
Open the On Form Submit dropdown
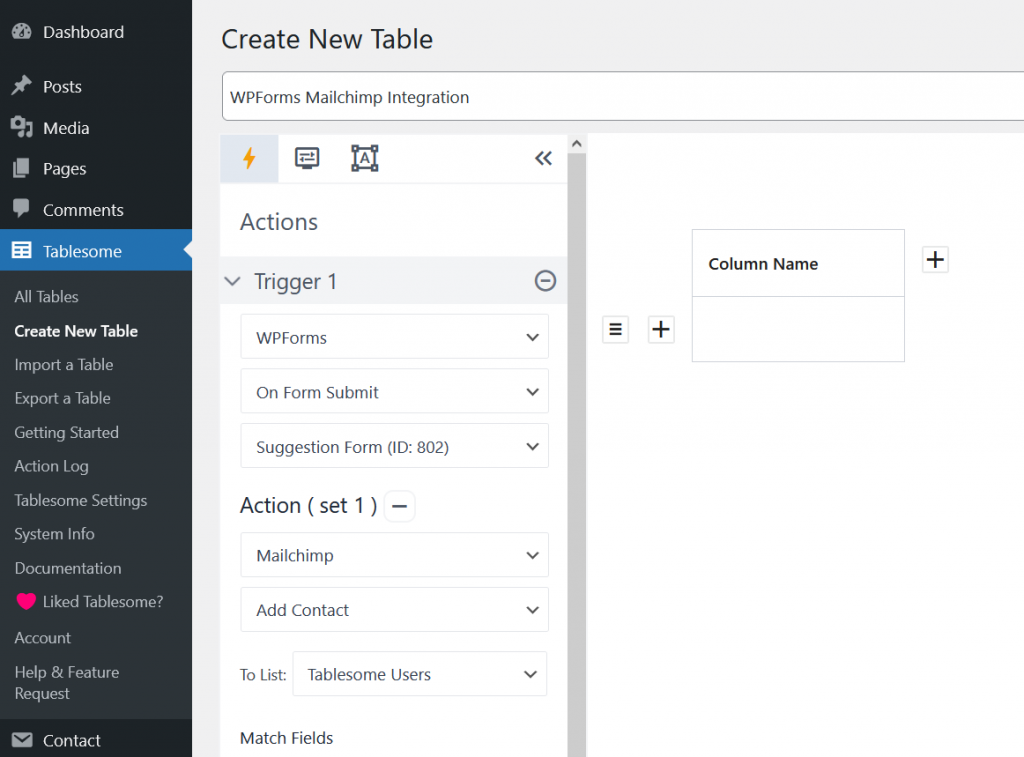394,392
